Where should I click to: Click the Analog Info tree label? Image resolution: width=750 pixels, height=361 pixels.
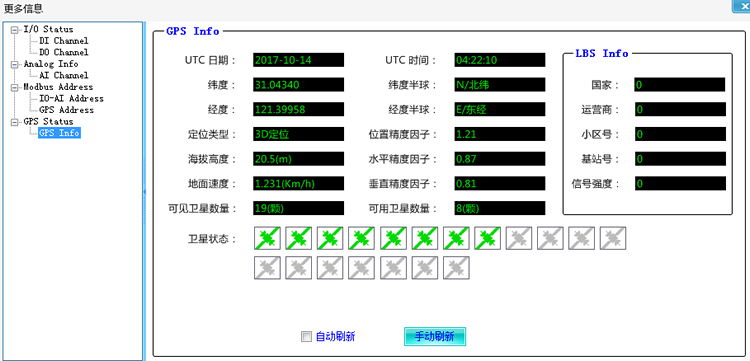(x=51, y=64)
